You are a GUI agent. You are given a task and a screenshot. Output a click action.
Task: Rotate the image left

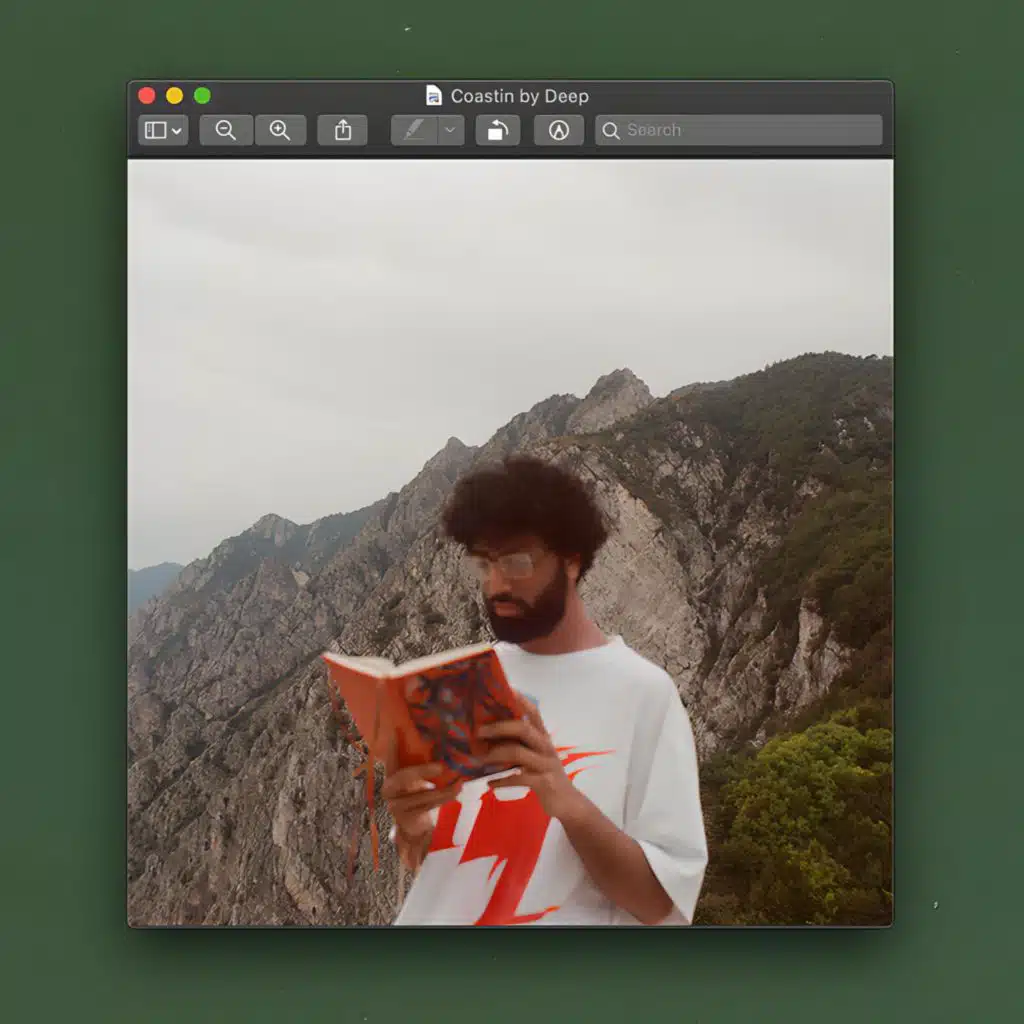point(498,131)
